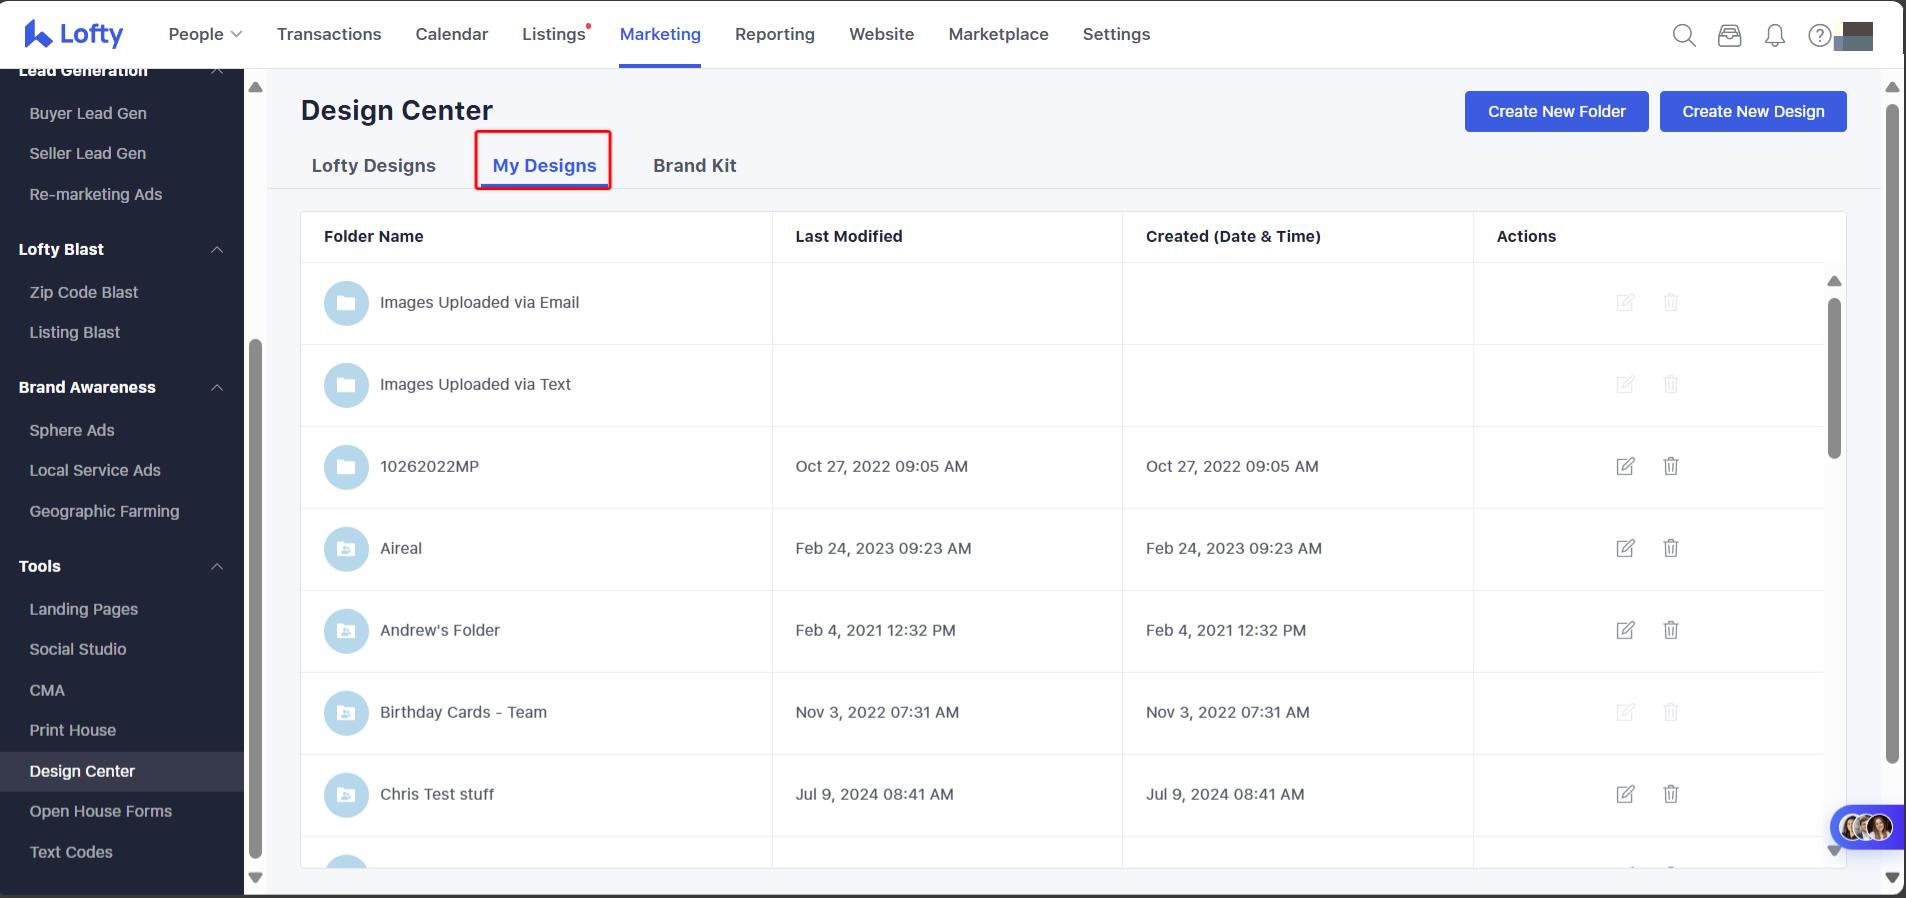Click the help question mark icon

[x=1819, y=36]
